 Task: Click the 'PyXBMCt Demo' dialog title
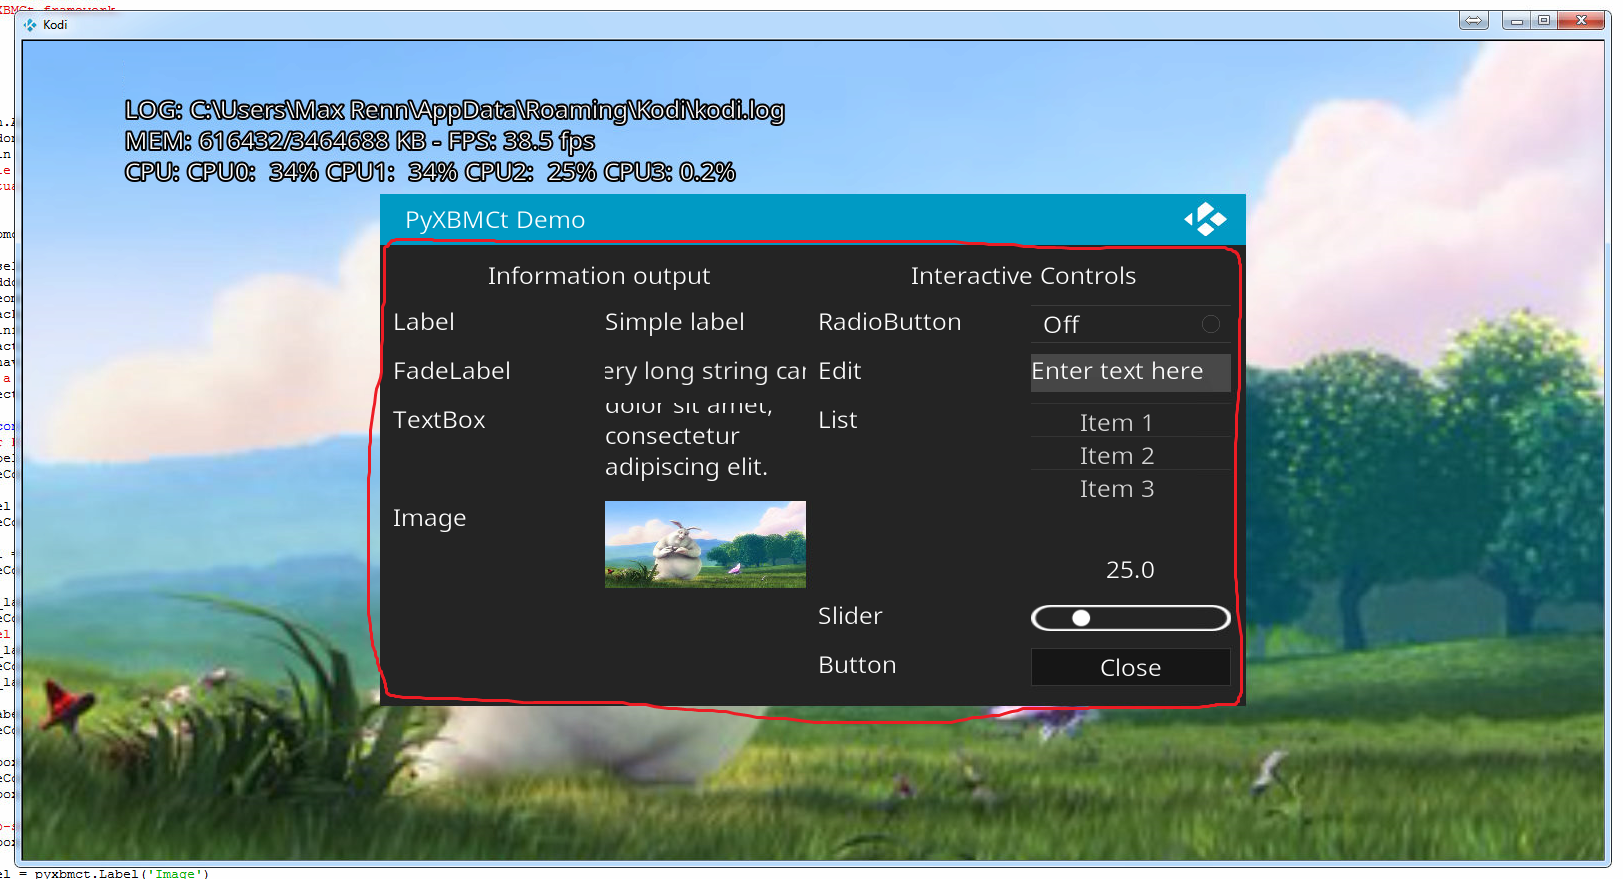pos(495,220)
